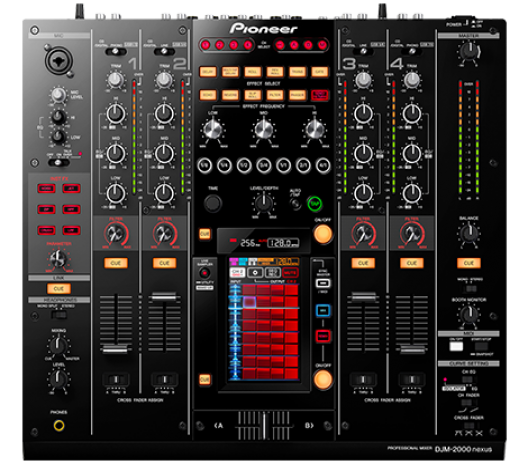Click the headphones MIXING knob
The image size is (528, 464).
coord(58,345)
